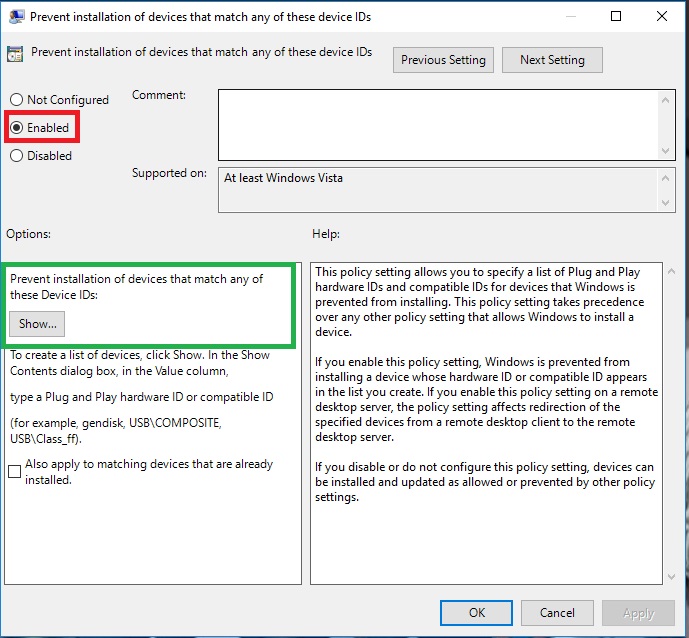Click the 'Help:' label

click(x=326, y=234)
